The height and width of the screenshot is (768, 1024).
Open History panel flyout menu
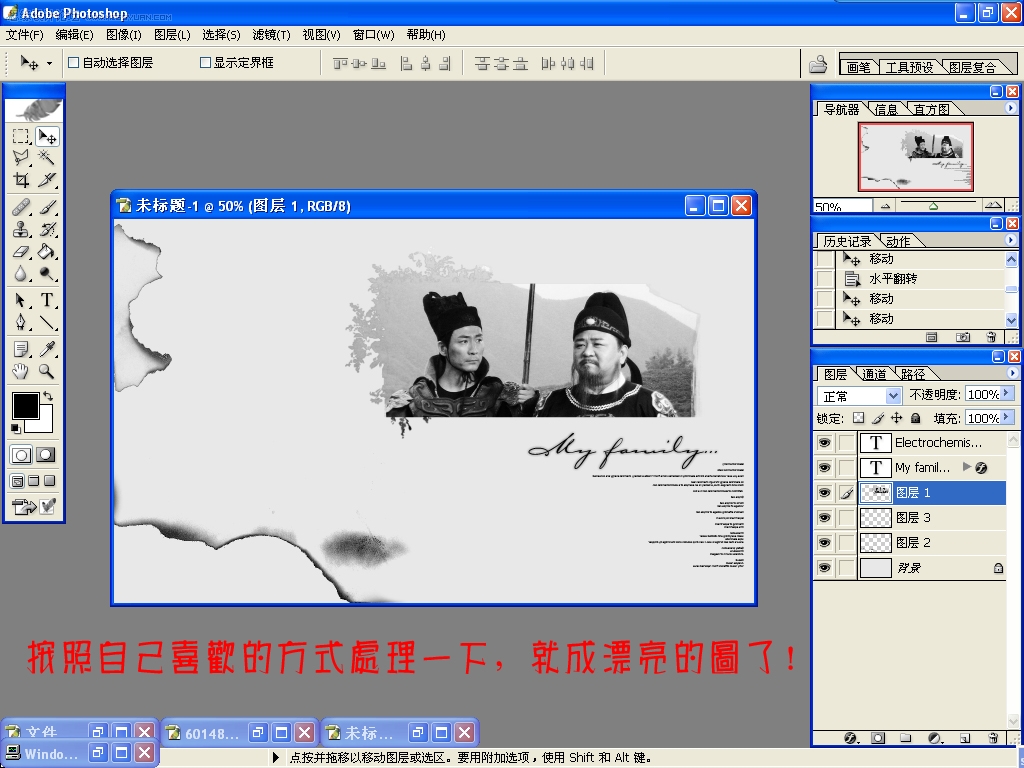pos(1011,240)
